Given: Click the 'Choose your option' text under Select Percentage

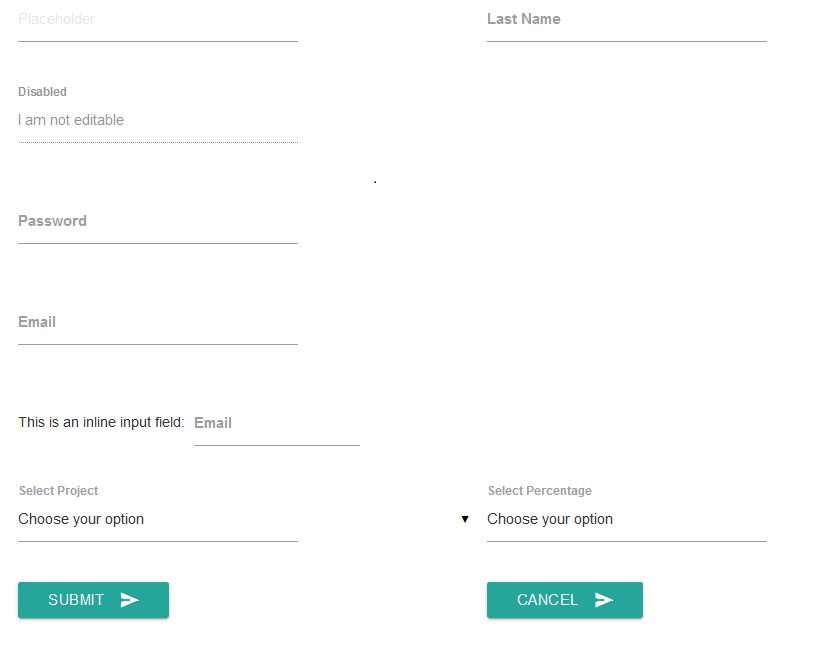Looking at the screenshot, I should pyautogui.click(x=549, y=519).
